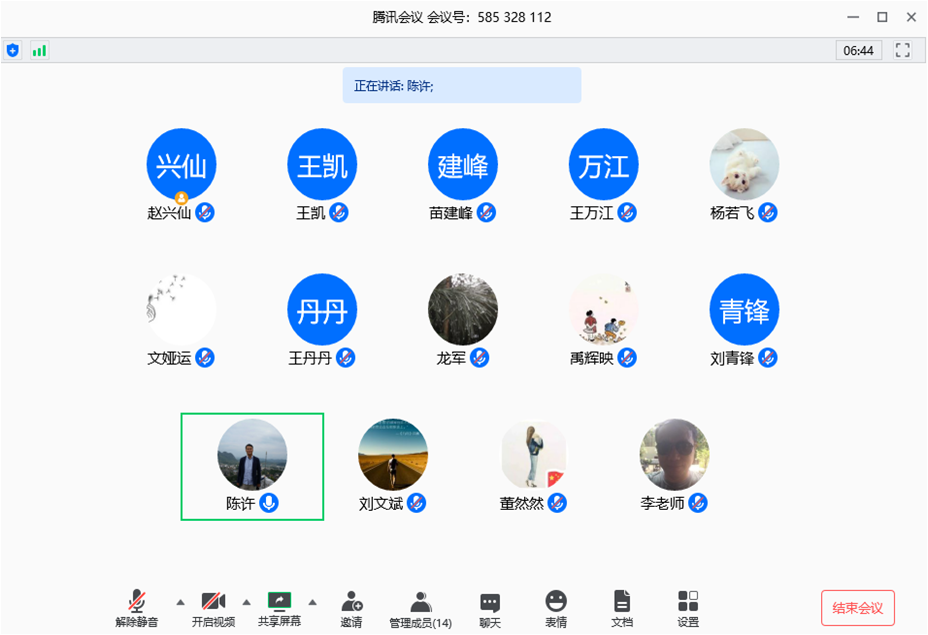Click the 06:44 meeting timer
928x635 pixels.
click(x=858, y=50)
